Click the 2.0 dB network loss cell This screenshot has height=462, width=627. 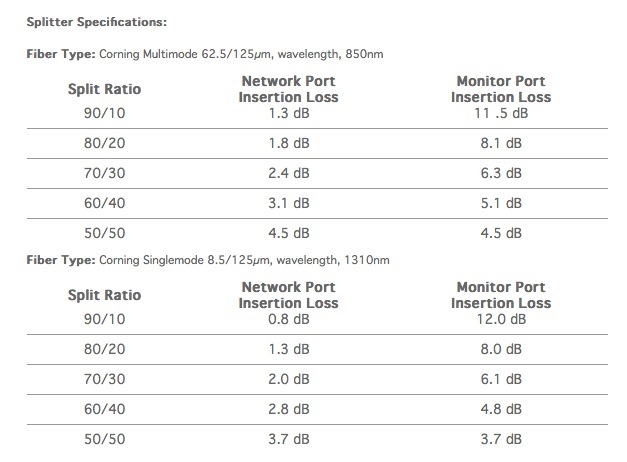coord(289,379)
